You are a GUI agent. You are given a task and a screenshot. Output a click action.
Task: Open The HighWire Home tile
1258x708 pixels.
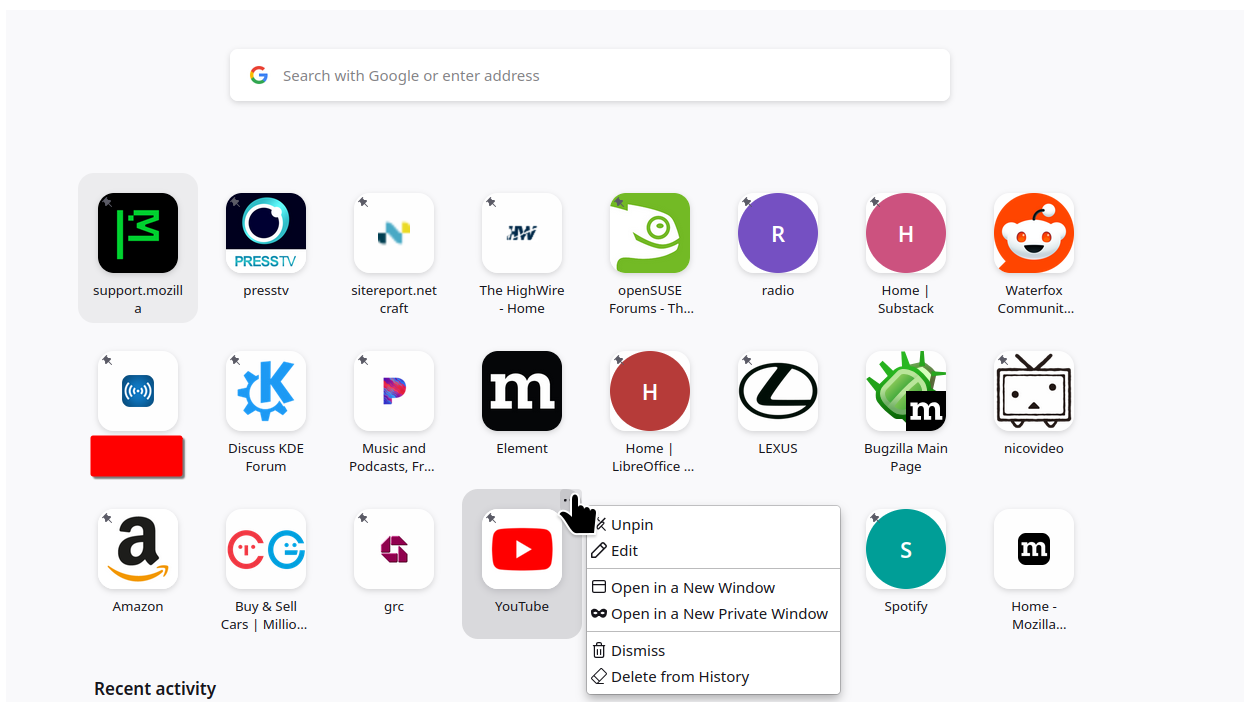[522, 233]
